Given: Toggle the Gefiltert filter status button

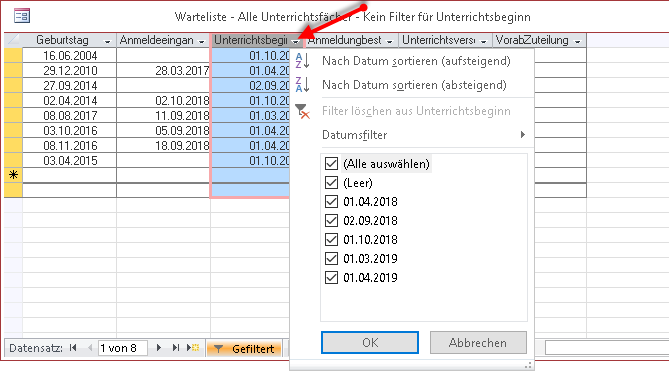Looking at the screenshot, I should coord(244,348).
